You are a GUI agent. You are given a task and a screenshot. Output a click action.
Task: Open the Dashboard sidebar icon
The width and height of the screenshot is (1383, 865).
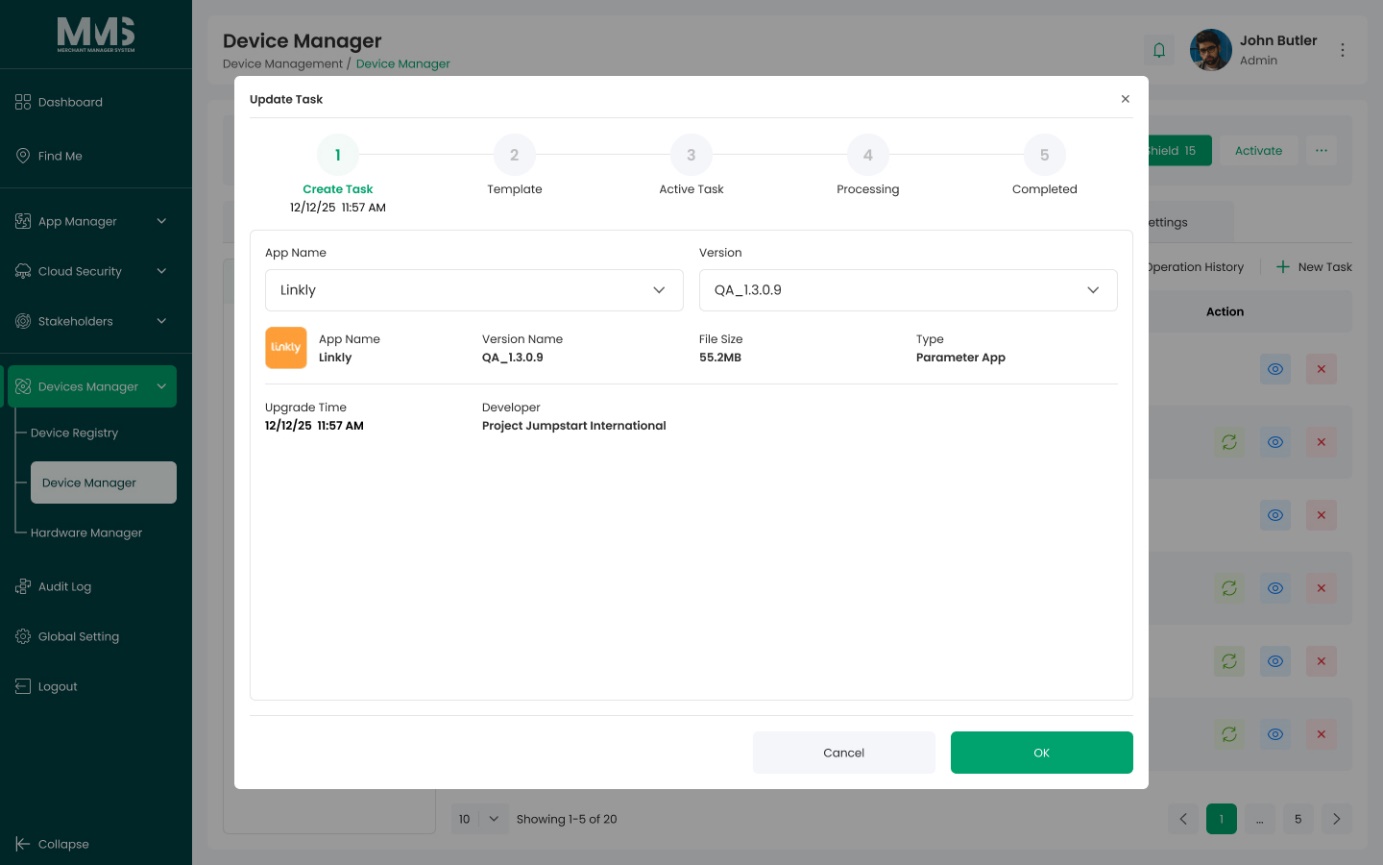pos(23,102)
